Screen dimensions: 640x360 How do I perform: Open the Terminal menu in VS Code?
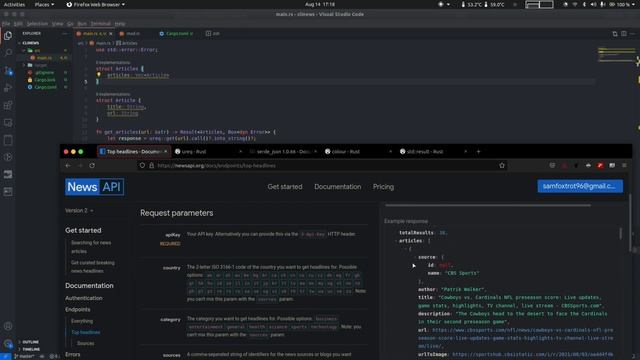(100, 24)
